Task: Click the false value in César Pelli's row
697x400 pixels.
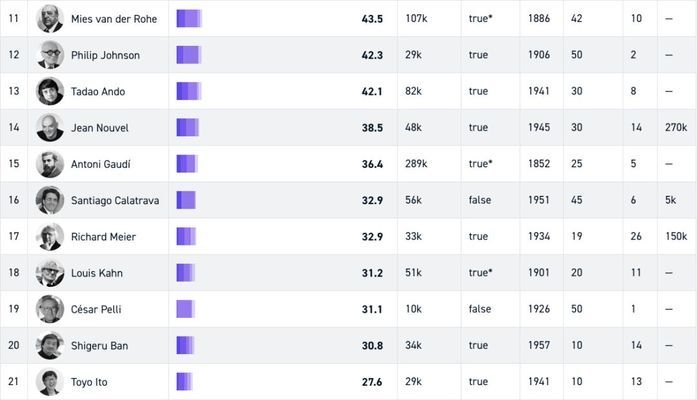Action: pyautogui.click(x=480, y=309)
